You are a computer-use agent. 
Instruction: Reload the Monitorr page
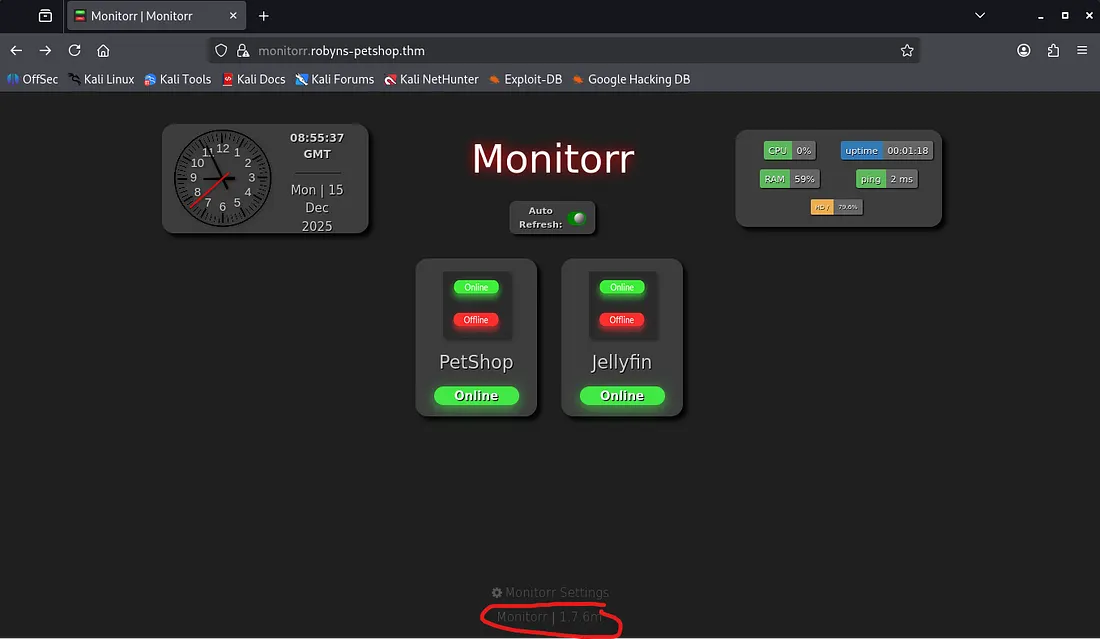click(74, 50)
